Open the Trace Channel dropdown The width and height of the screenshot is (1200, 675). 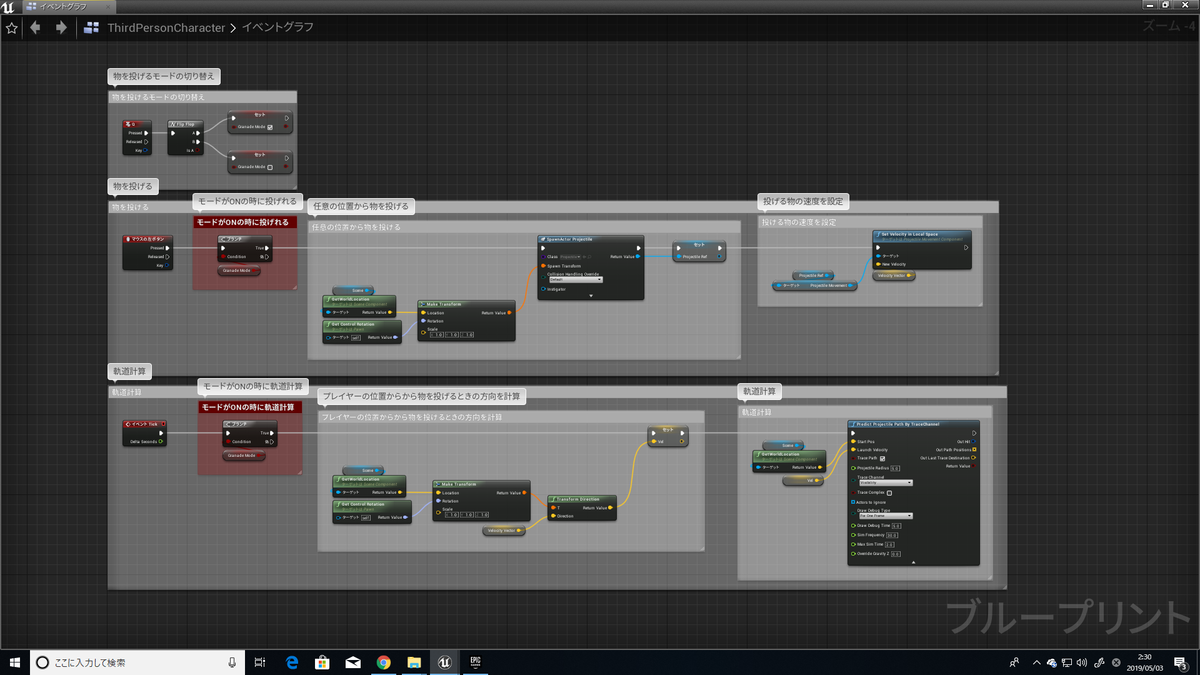885,482
